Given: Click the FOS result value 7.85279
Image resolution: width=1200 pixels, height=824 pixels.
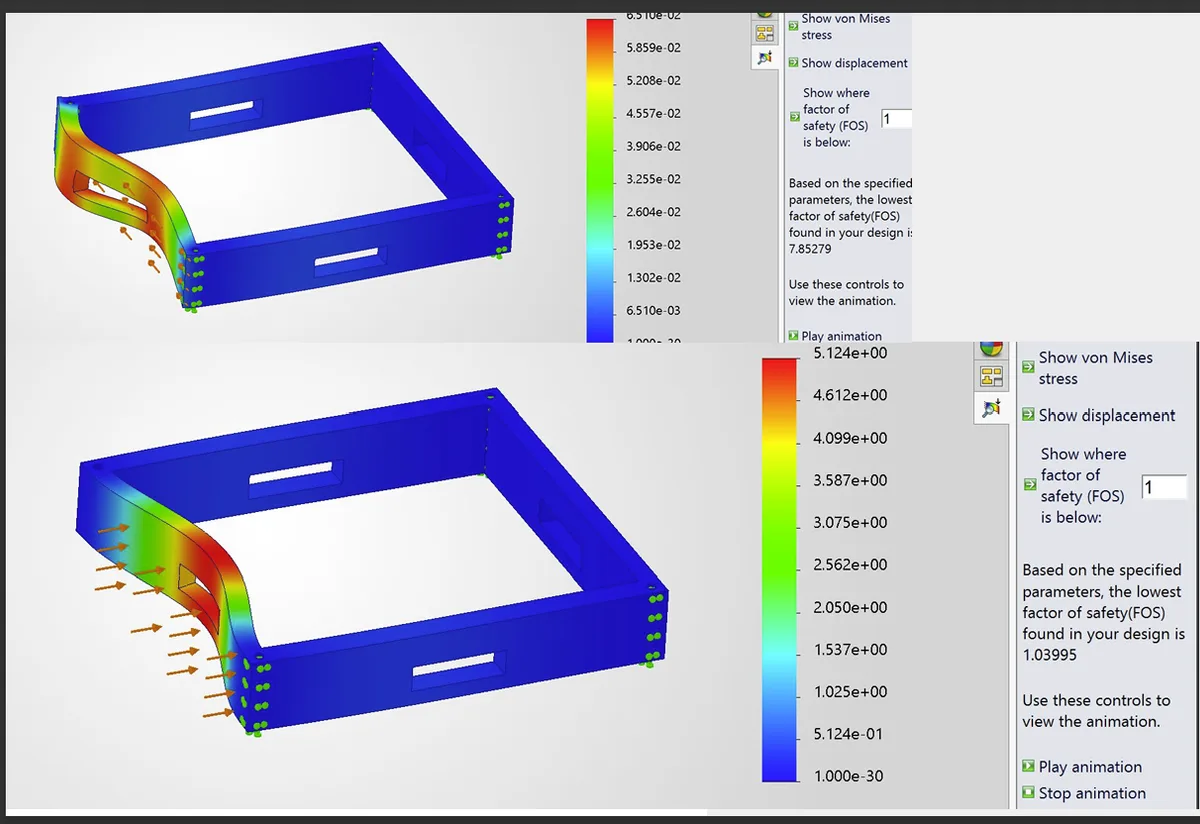Looking at the screenshot, I should [x=810, y=248].
